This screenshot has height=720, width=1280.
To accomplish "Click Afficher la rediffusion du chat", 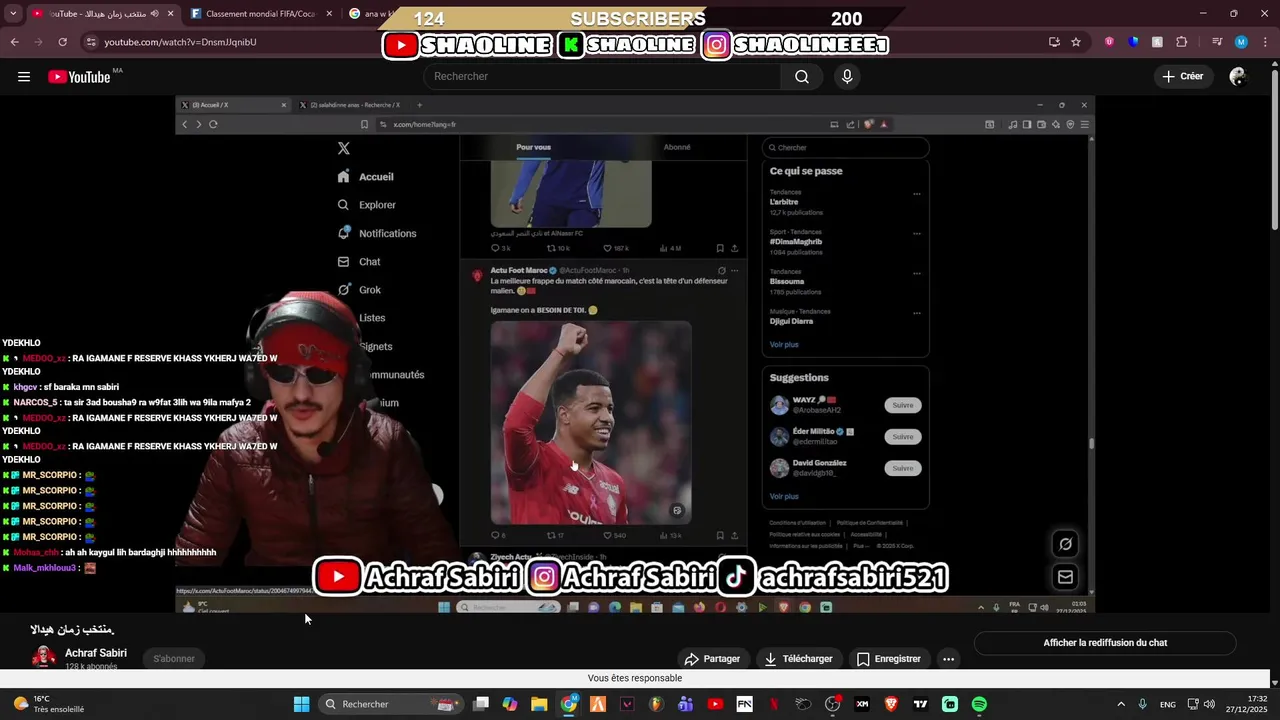I will [1105, 643].
